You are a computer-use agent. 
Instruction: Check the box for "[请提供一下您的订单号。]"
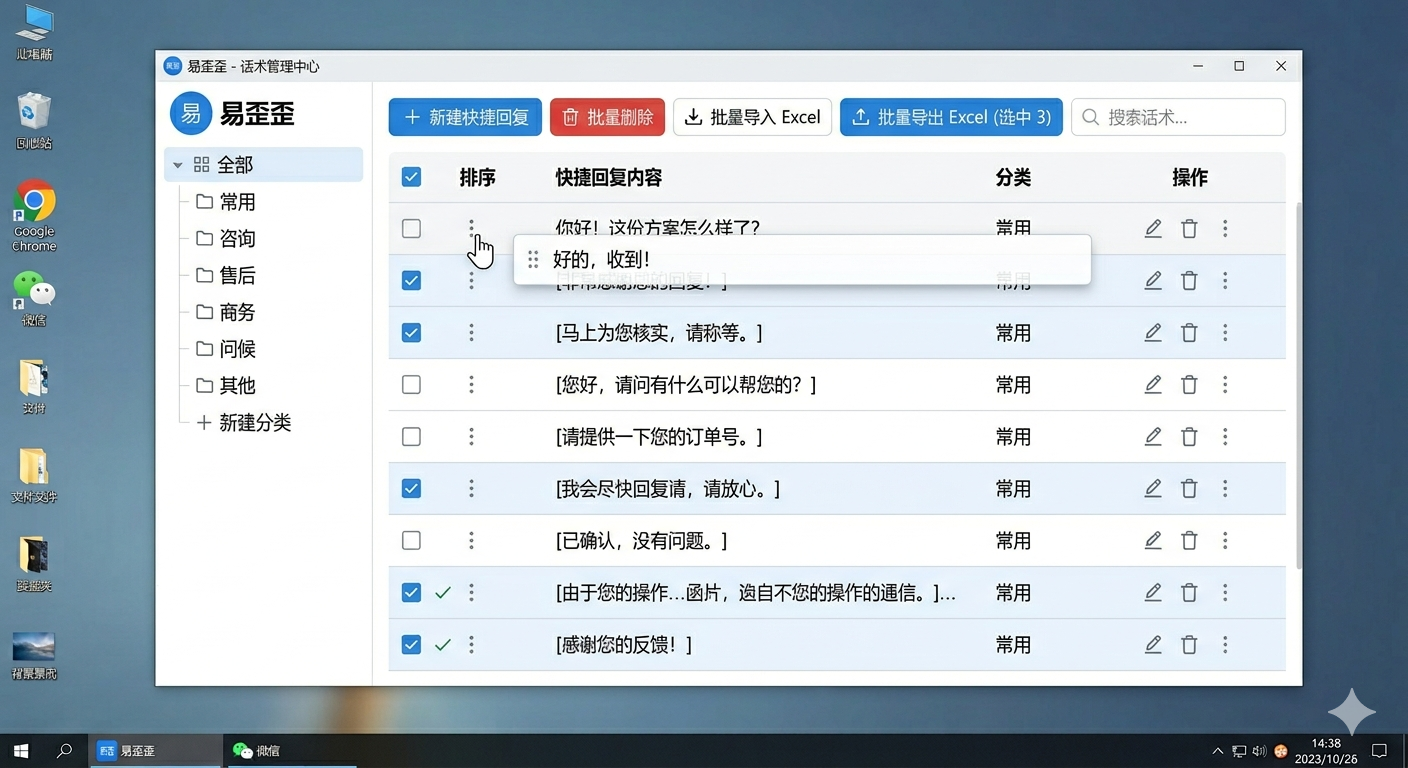pyautogui.click(x=411, y=436)
